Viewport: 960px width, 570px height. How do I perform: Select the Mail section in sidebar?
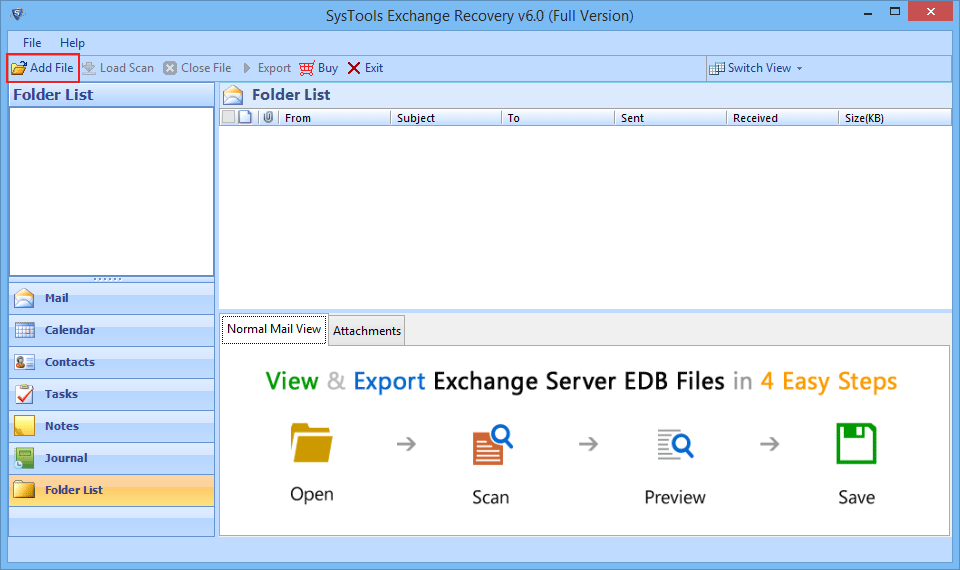click(111, 298)
